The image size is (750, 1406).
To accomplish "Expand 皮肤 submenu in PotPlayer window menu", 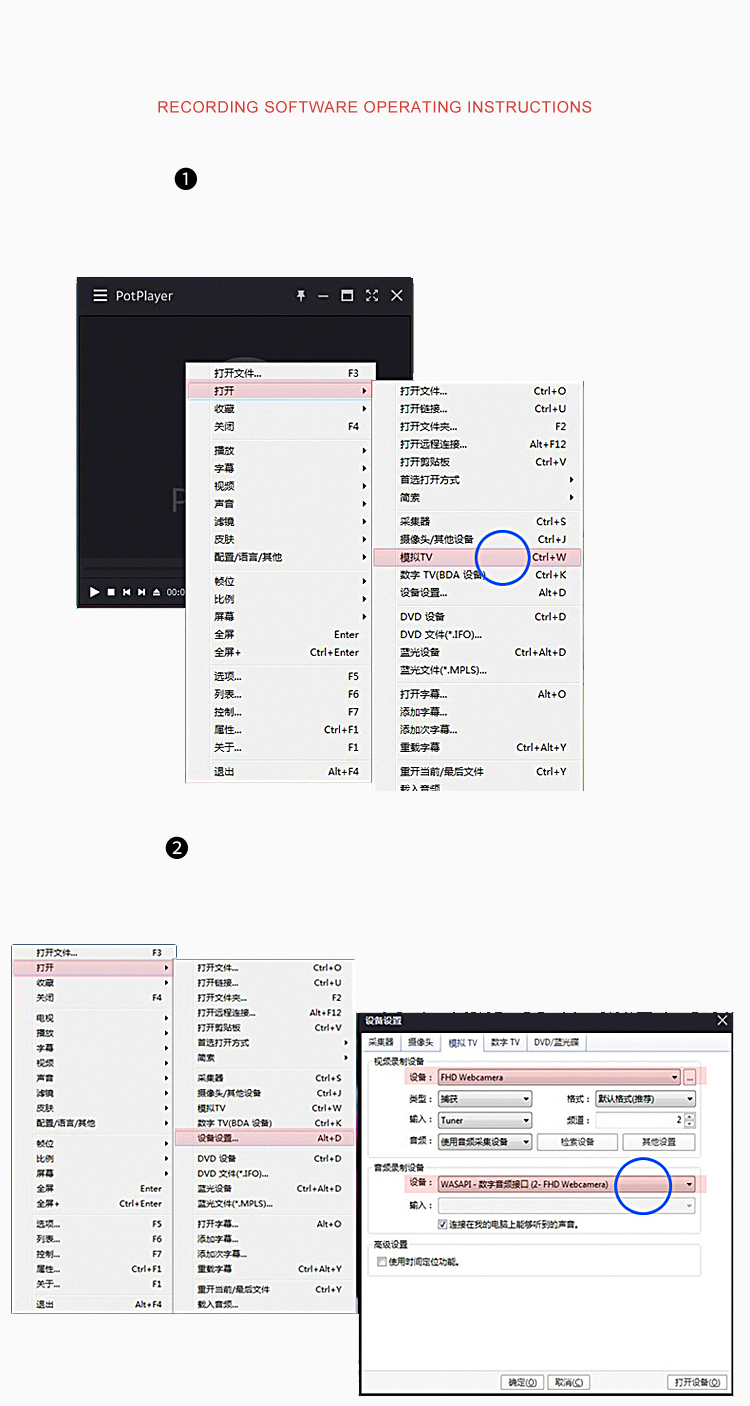I will 279,540.
